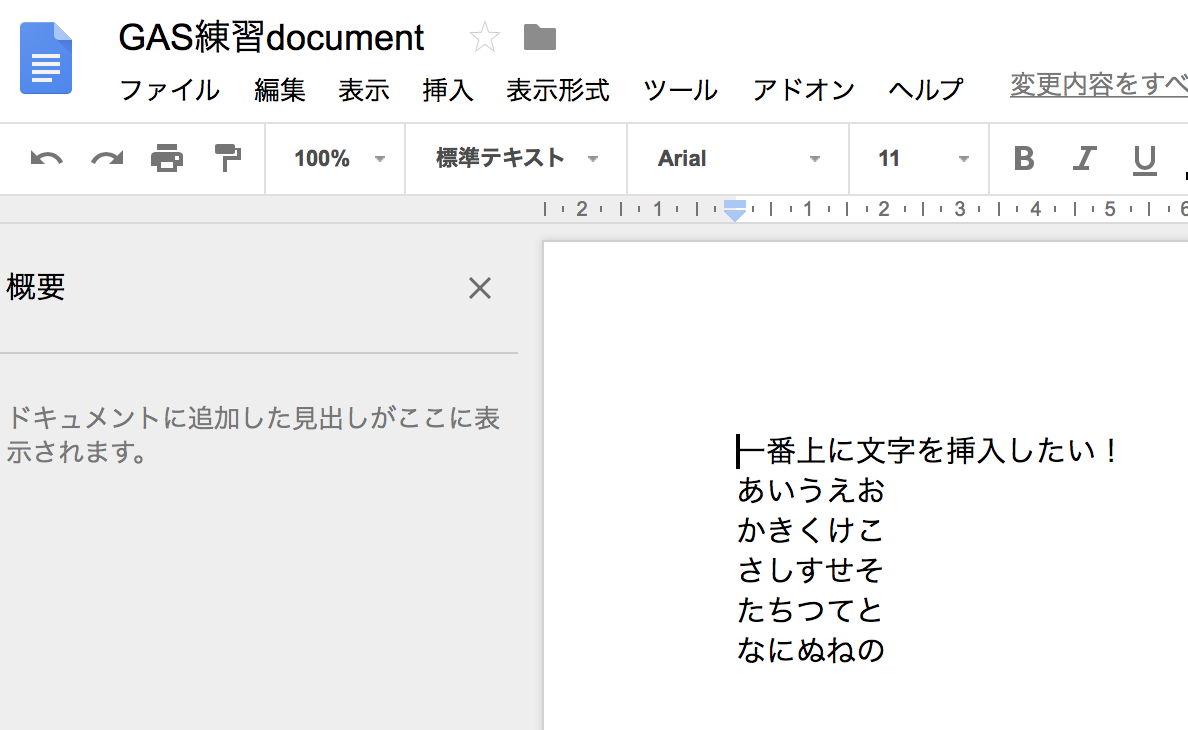
Task: Click the undo arrow icon
Action: [46, 159]
